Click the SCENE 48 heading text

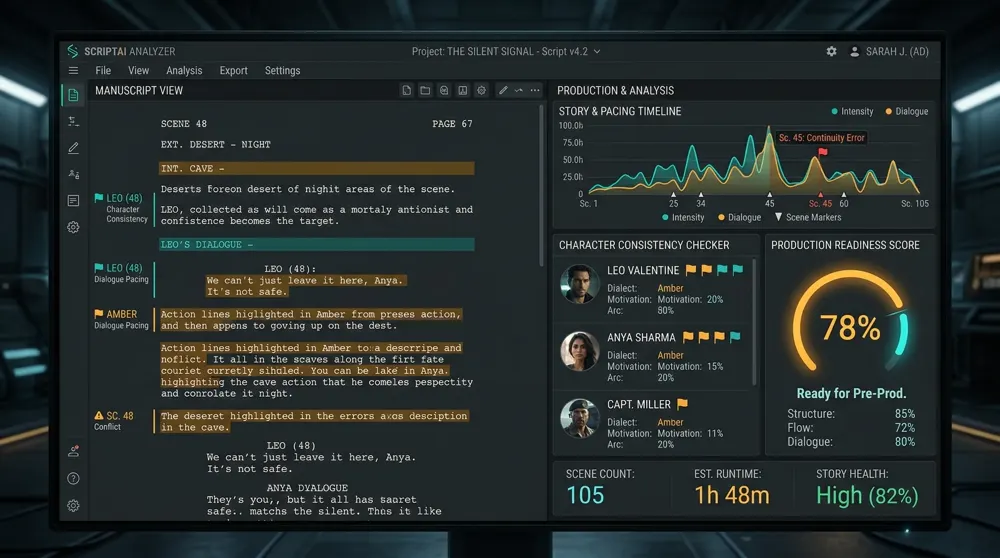(184, 124)
